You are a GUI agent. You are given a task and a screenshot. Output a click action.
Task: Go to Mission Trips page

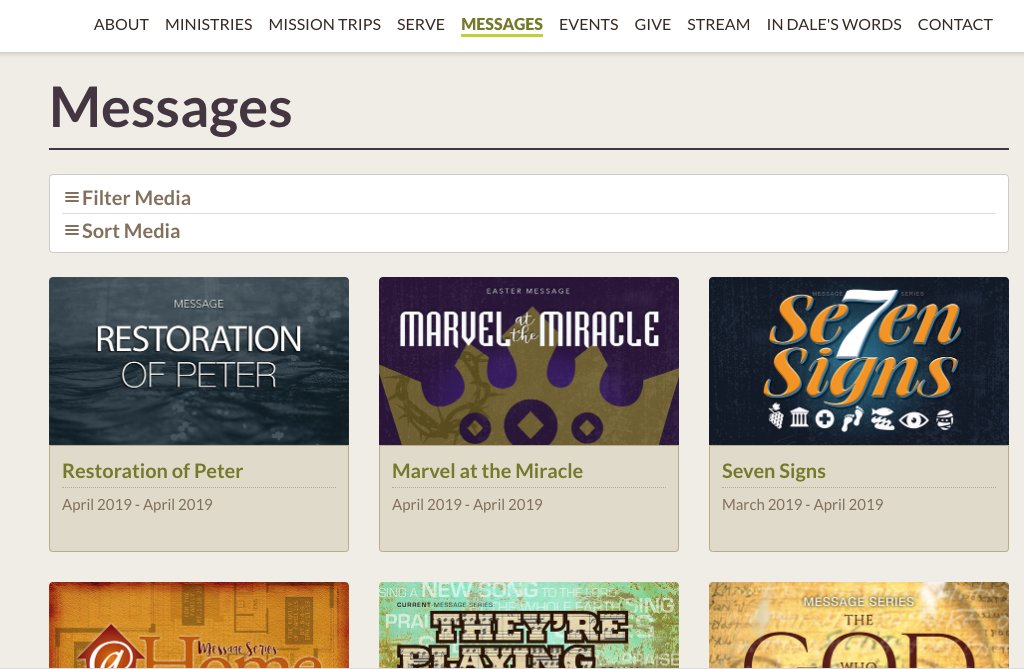point(325,24)
